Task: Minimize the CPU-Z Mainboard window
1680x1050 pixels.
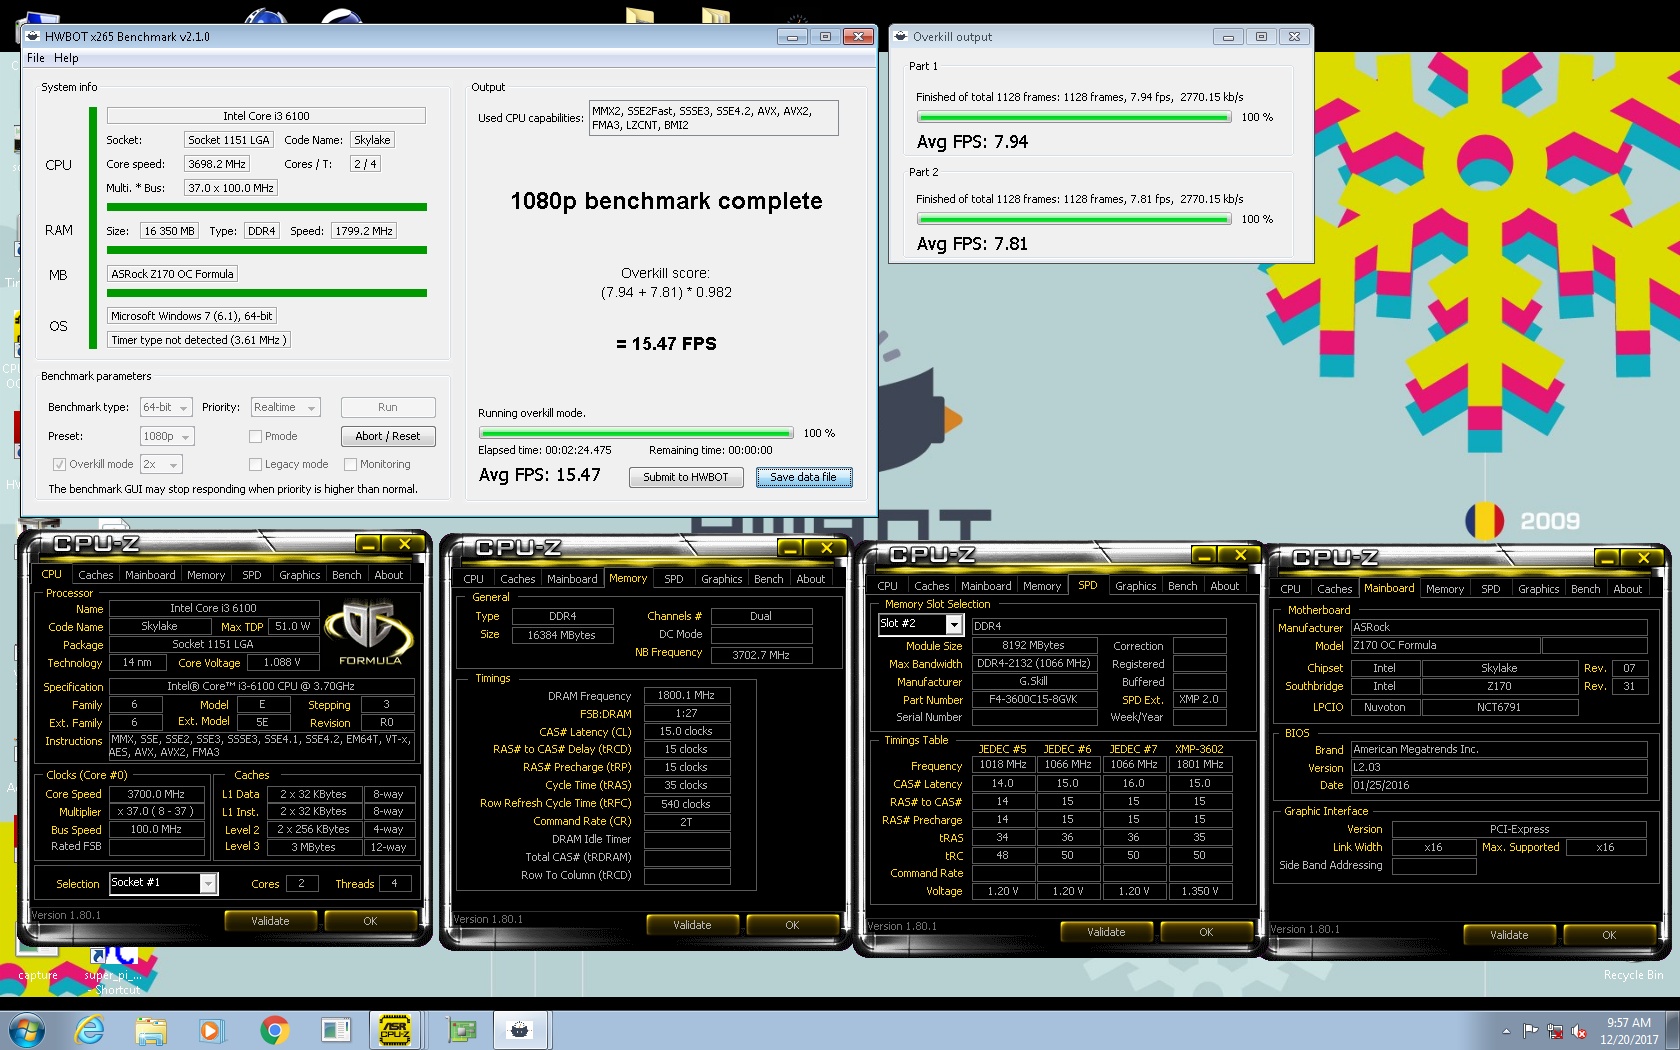Action: (1607, 558)
